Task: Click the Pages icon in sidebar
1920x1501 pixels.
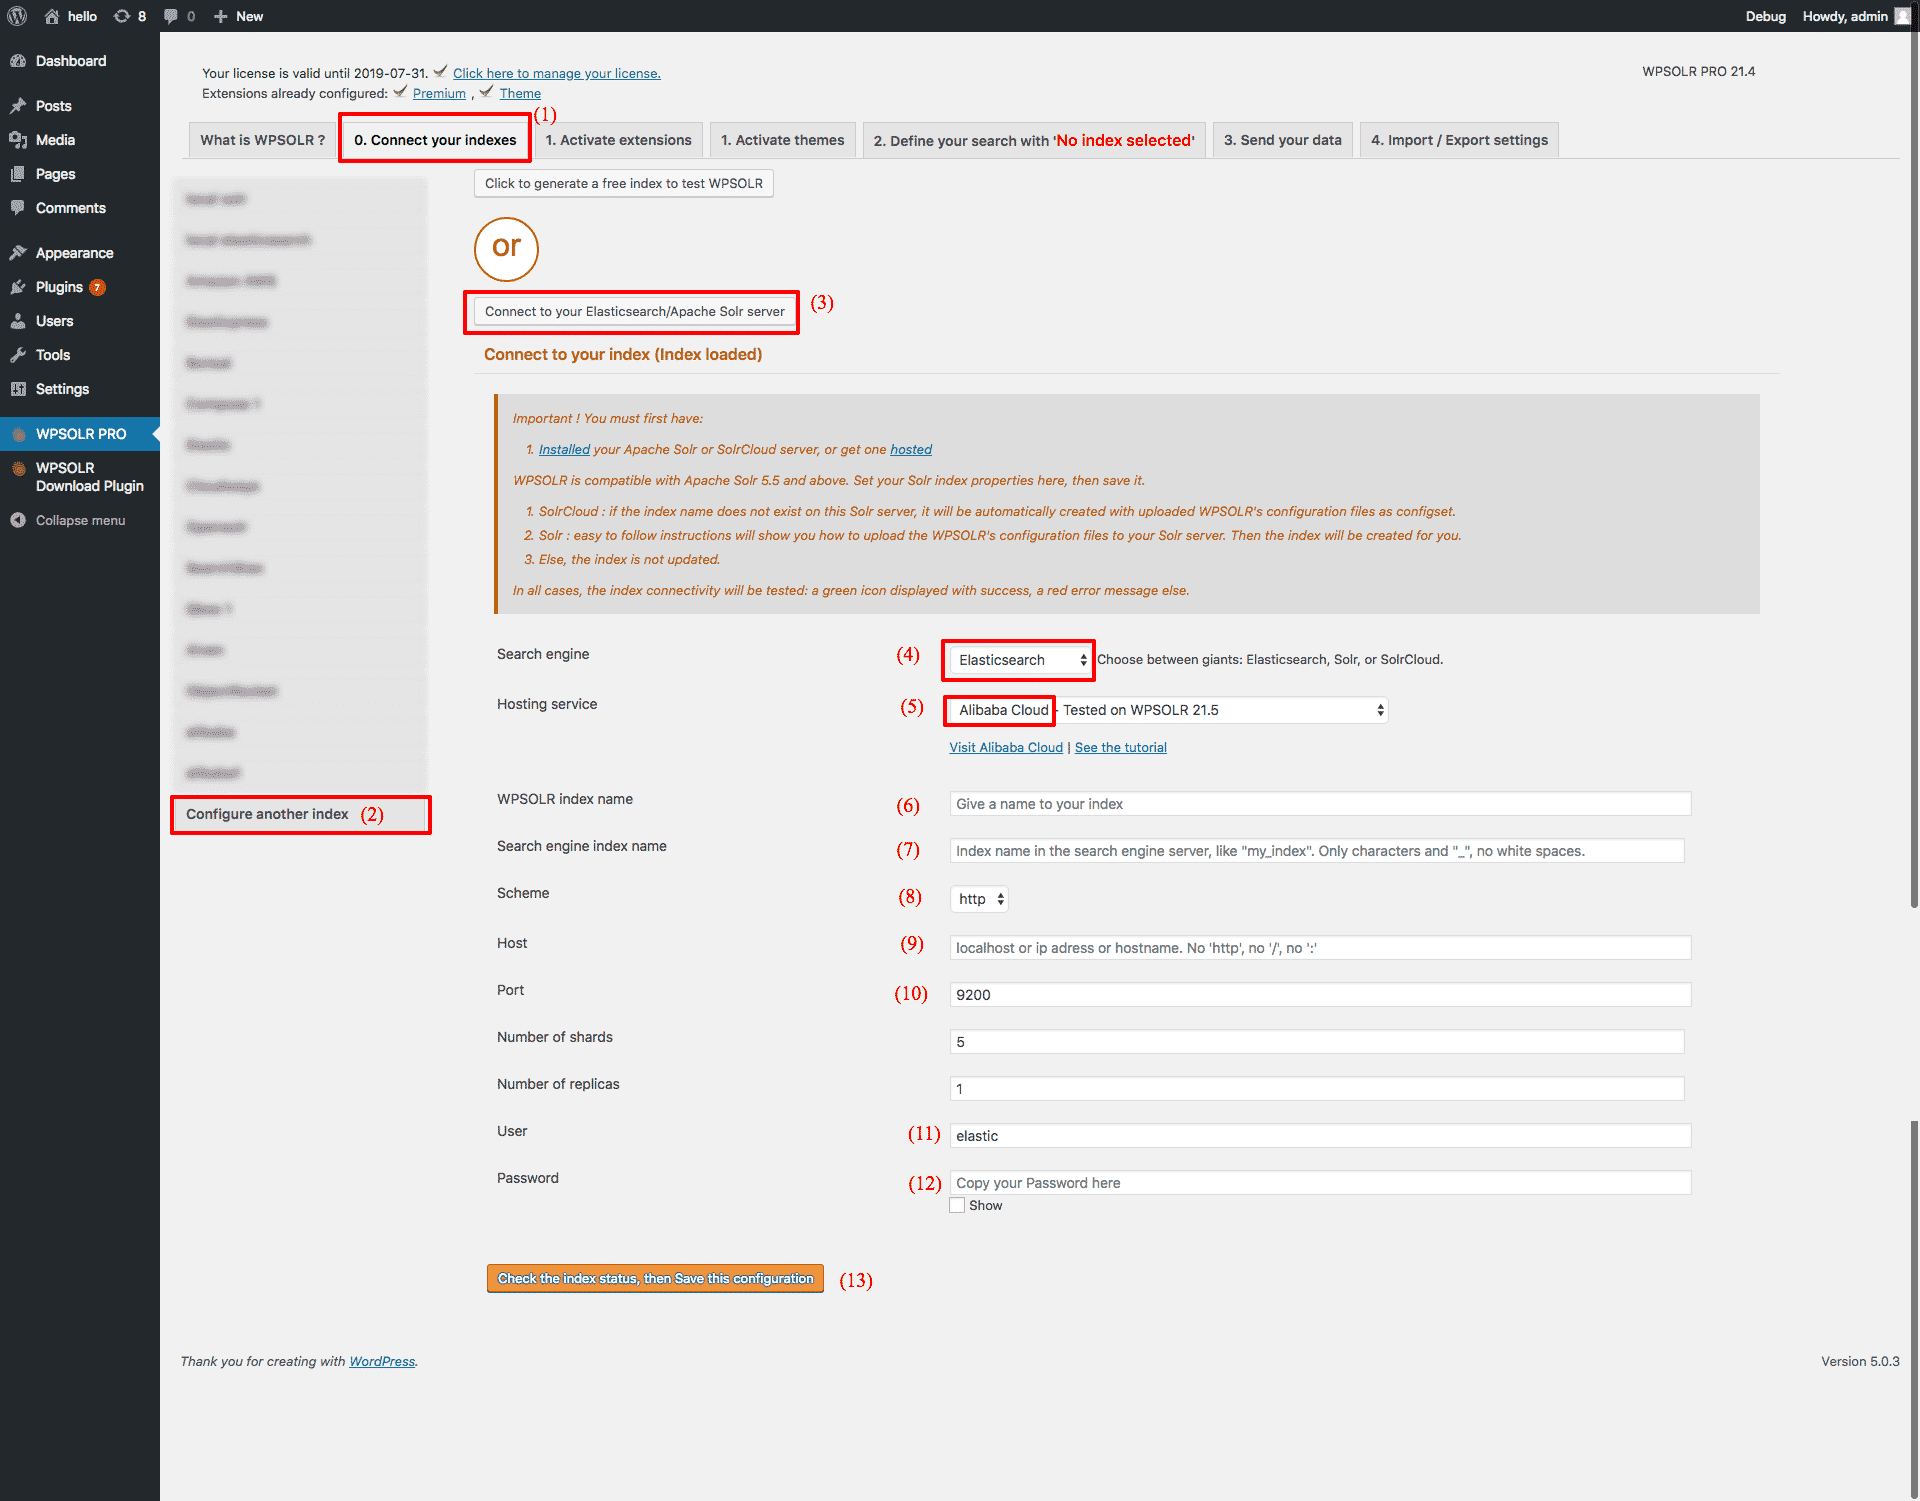Action: click(18, 174)
